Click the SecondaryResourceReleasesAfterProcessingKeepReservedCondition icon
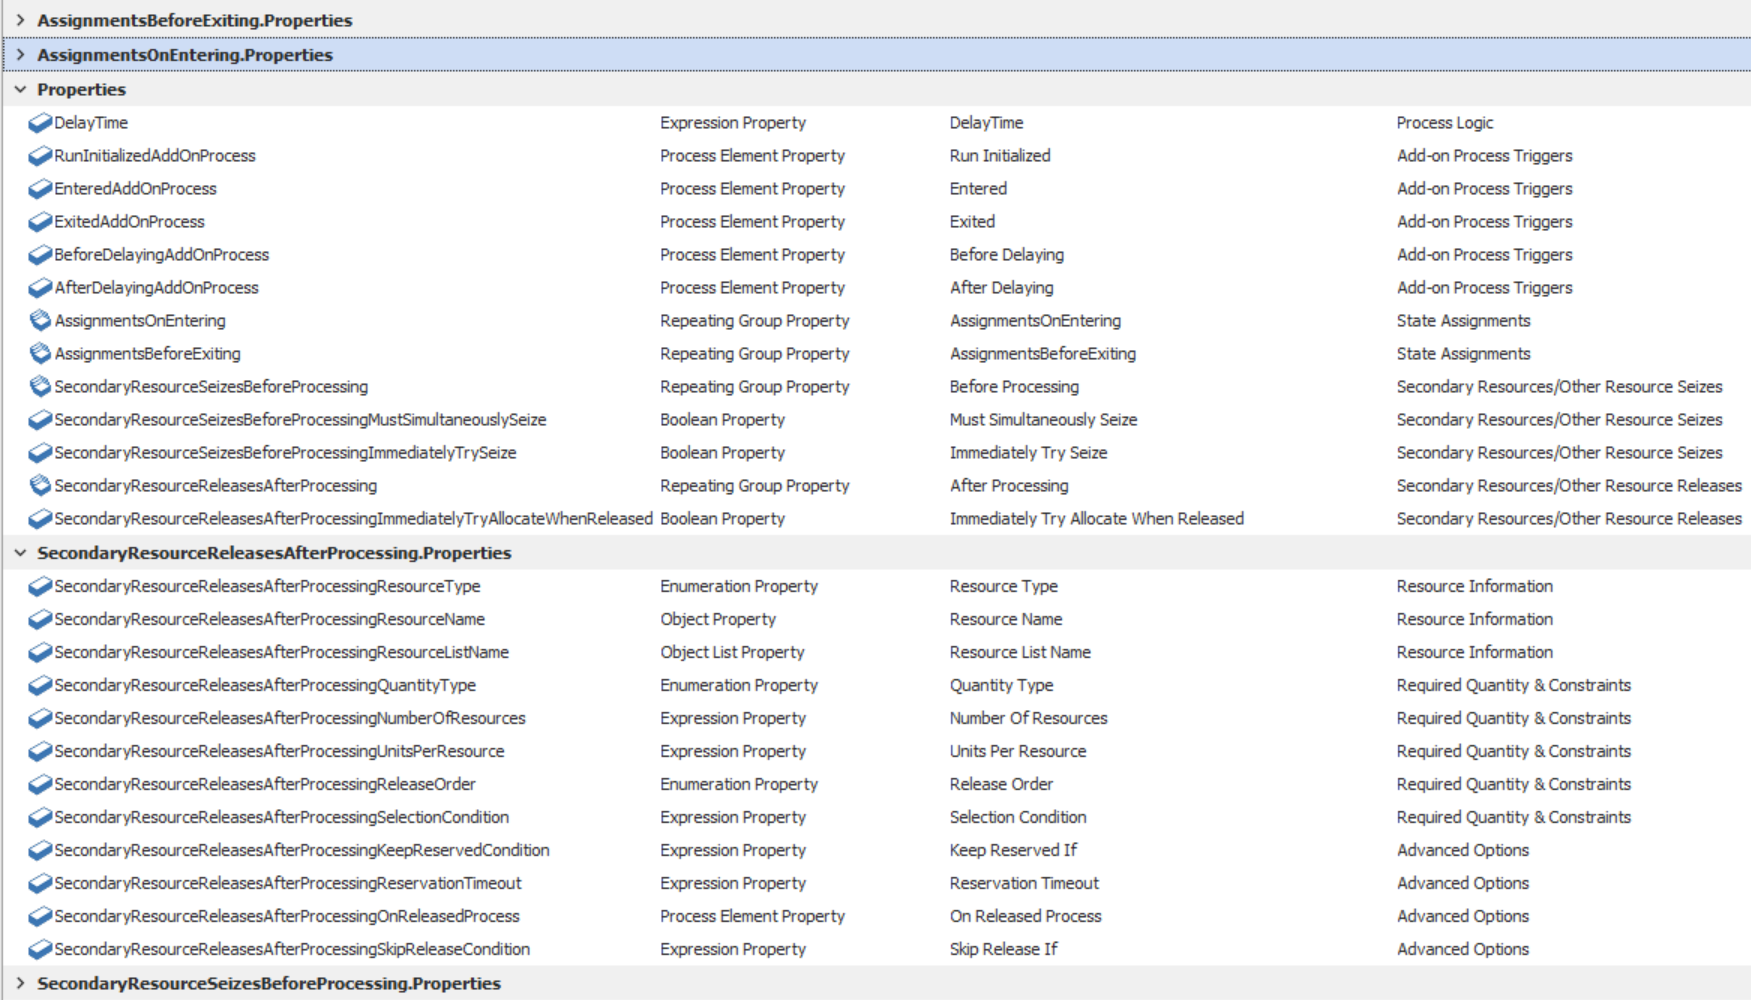Screen dimensions: 1751x1000 coord(40,851)
